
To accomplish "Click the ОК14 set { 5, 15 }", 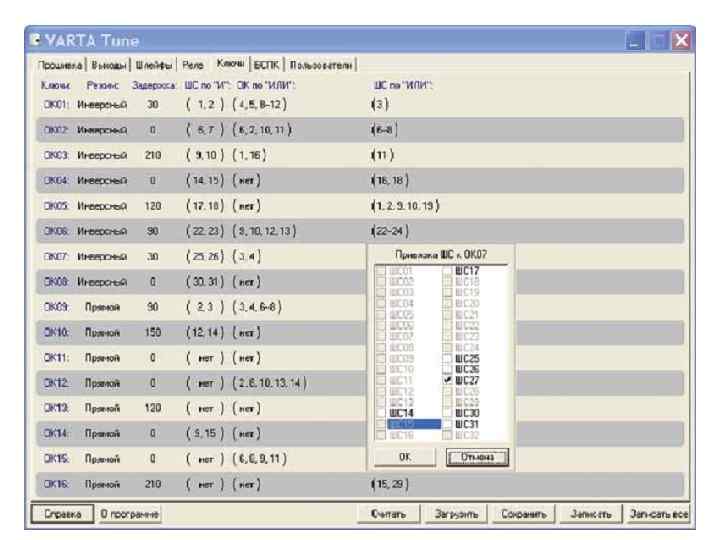I will point(205,433).
